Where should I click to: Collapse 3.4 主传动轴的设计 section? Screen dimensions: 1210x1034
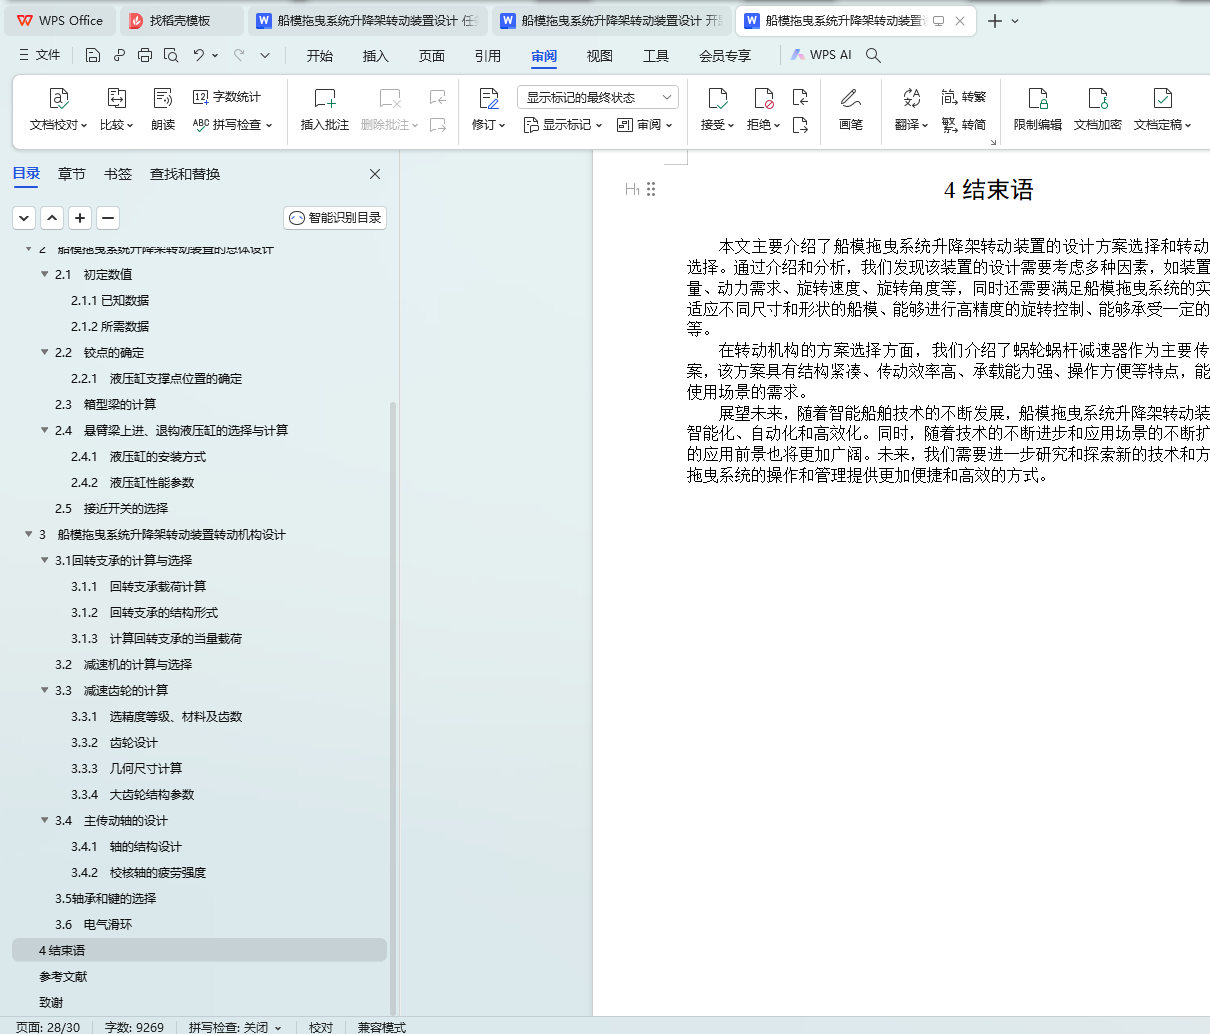click(45, 820)
